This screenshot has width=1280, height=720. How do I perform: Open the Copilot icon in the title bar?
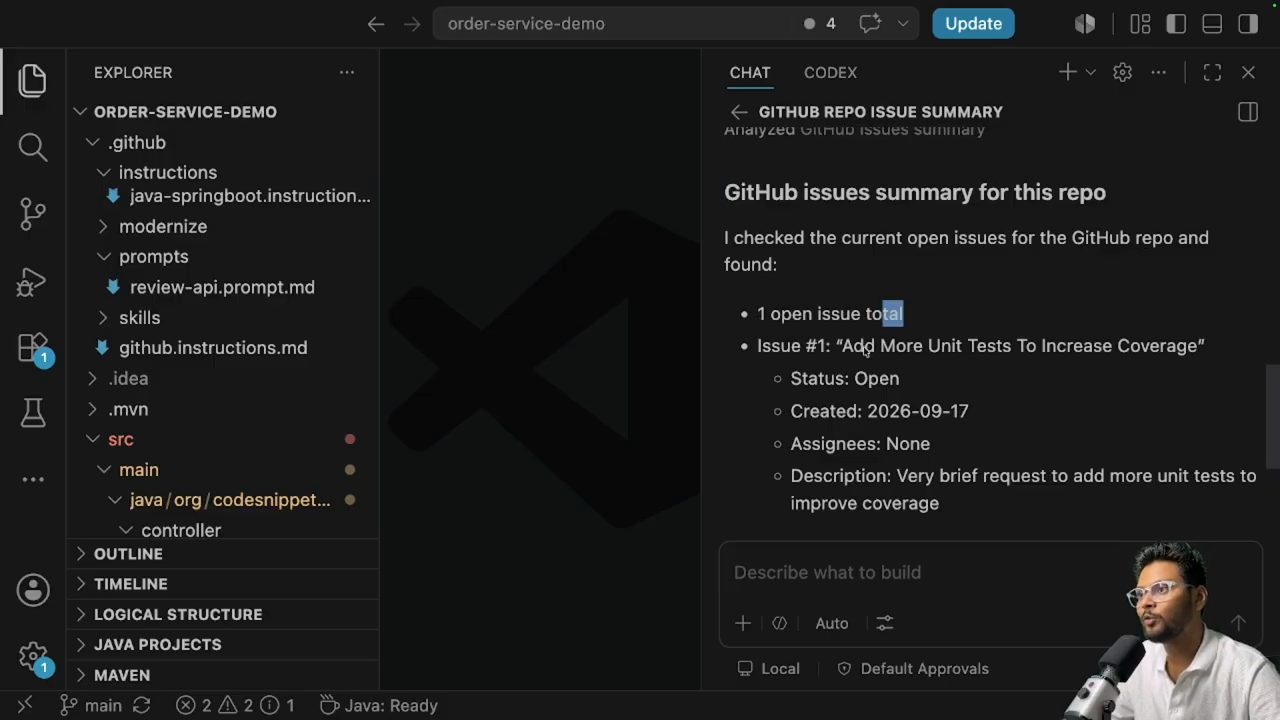[x=1085, y=24]
